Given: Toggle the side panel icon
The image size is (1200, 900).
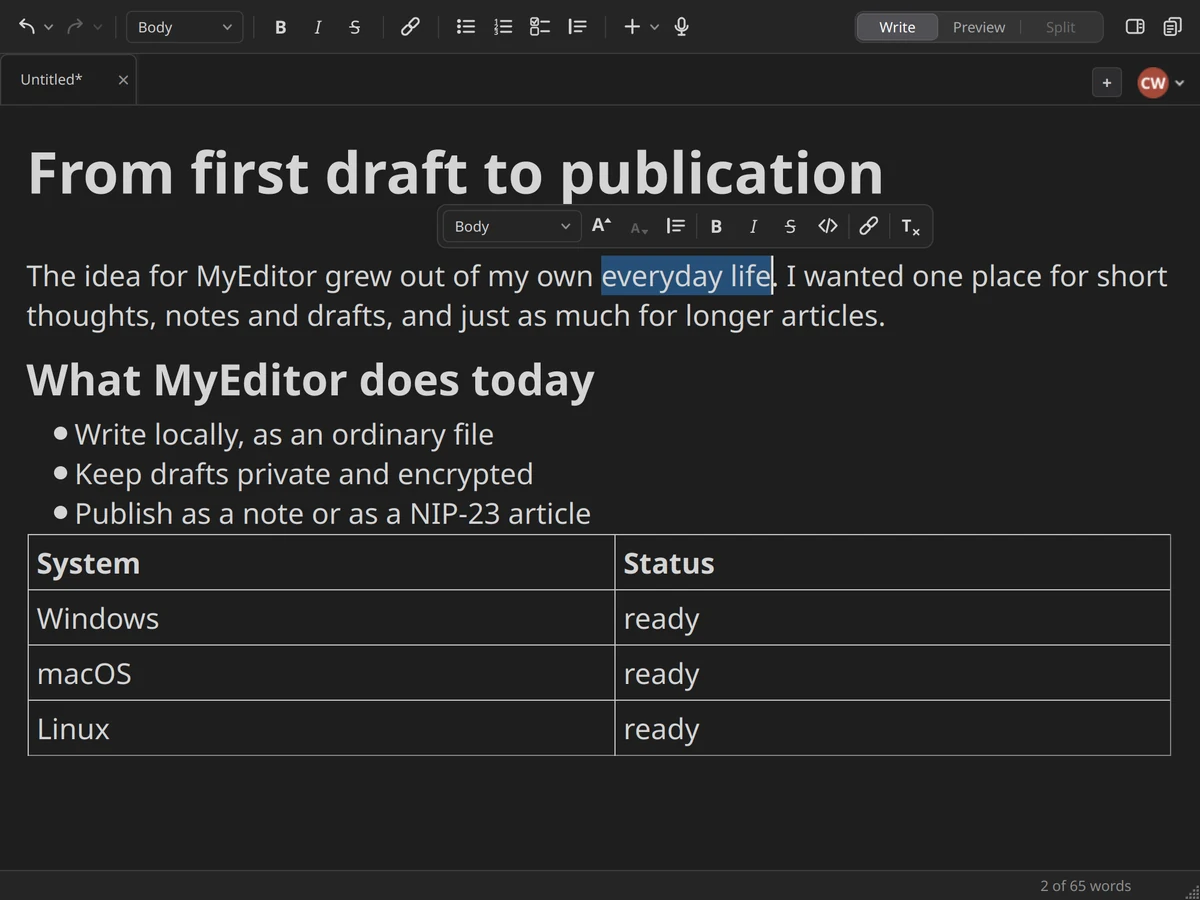Looking at the screenshot, I should pyautogui.click(x=1135, y=27).
